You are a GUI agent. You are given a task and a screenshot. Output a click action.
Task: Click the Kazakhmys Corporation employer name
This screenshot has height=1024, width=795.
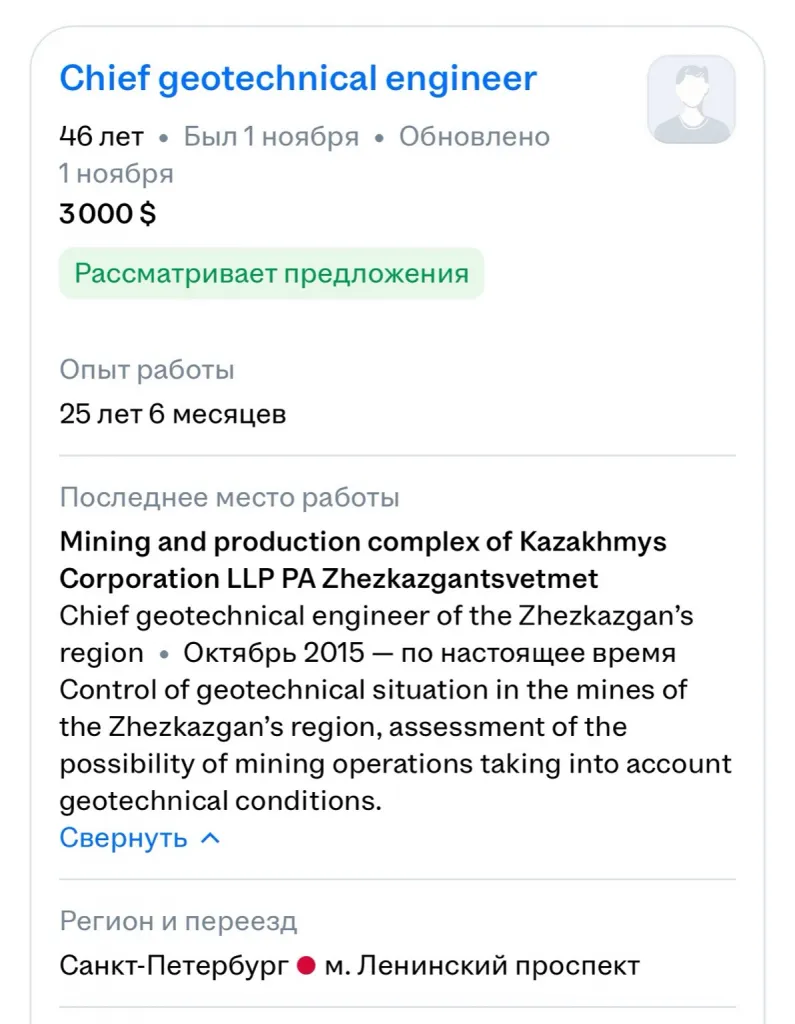point(363,560)
